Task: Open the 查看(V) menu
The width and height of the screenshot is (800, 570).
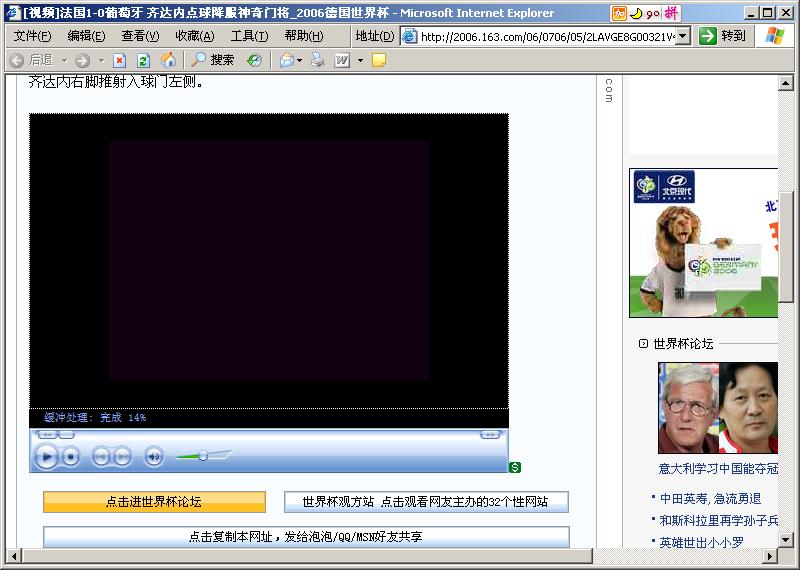Action: [x=140, y=36]
